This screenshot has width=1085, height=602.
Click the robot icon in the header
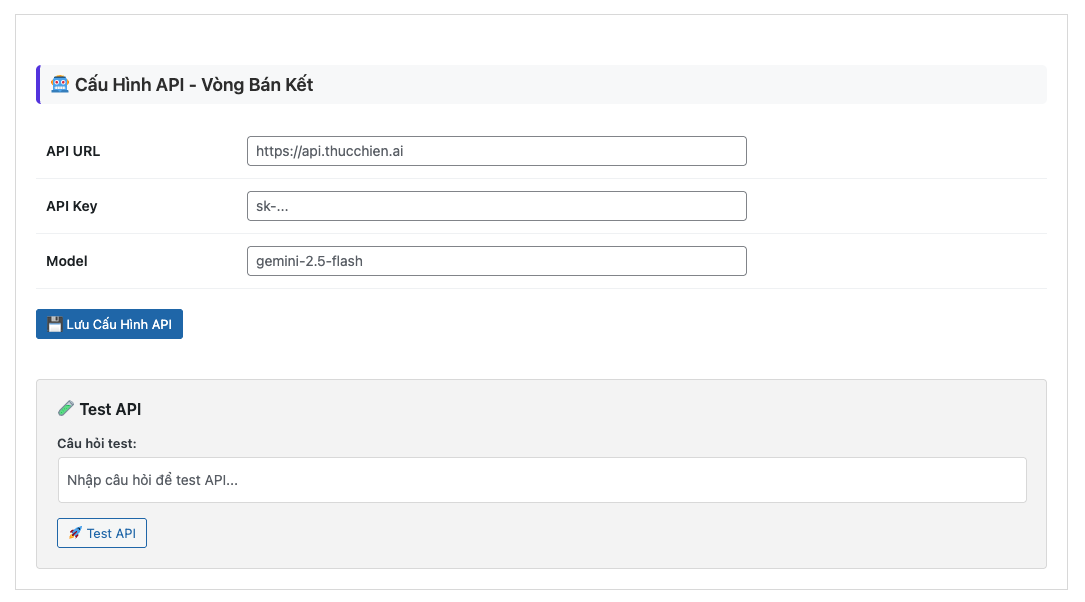pyautogui.click(x=60, y=85)
